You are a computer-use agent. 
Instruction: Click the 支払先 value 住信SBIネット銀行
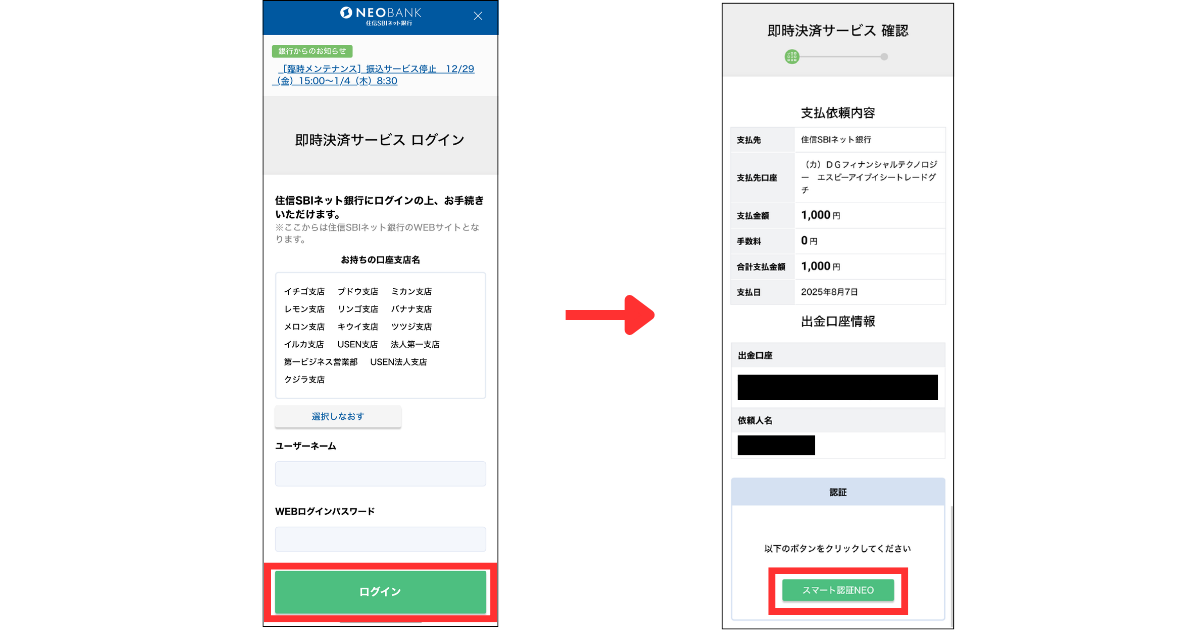[x=836, y=140]
